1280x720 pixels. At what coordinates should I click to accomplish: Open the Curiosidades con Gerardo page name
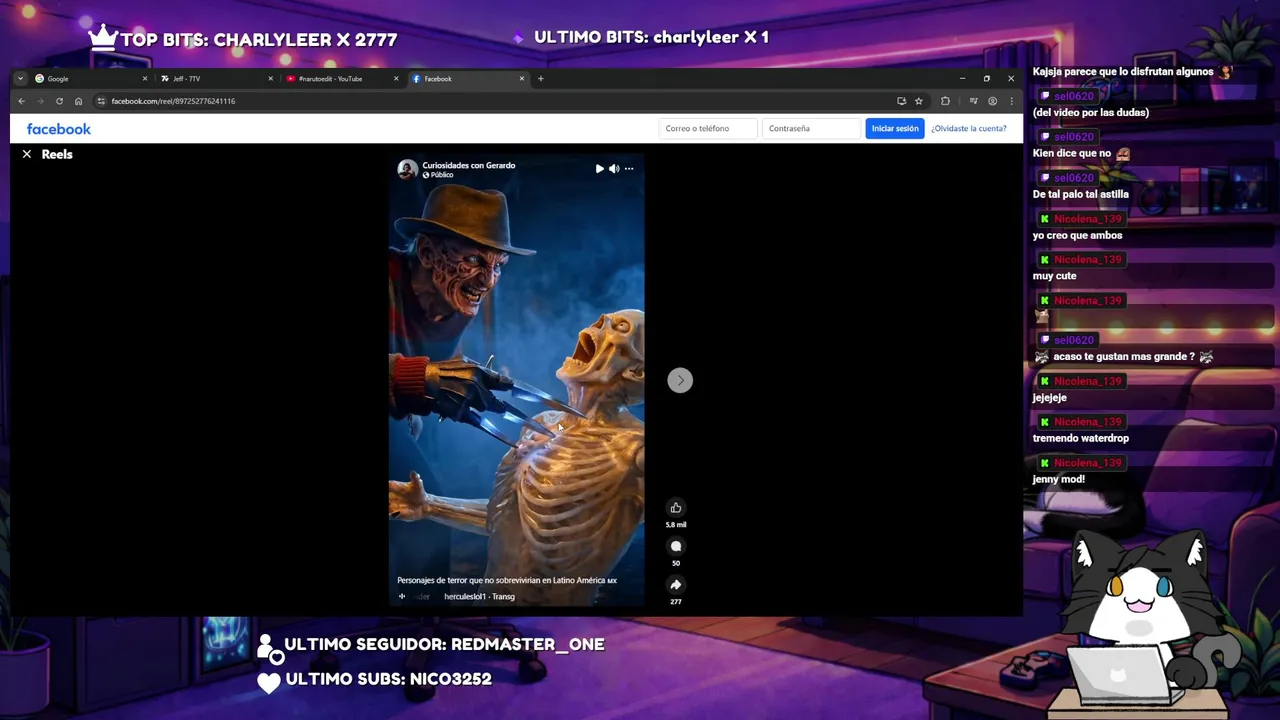(x=469, y=165)
